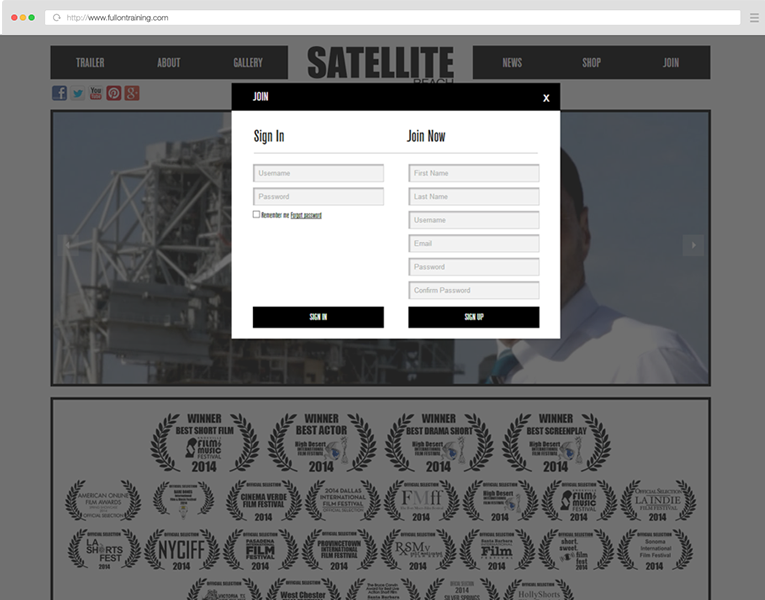Click the Cinema Verde Film Festival laurel

click(x=263, y=500)
